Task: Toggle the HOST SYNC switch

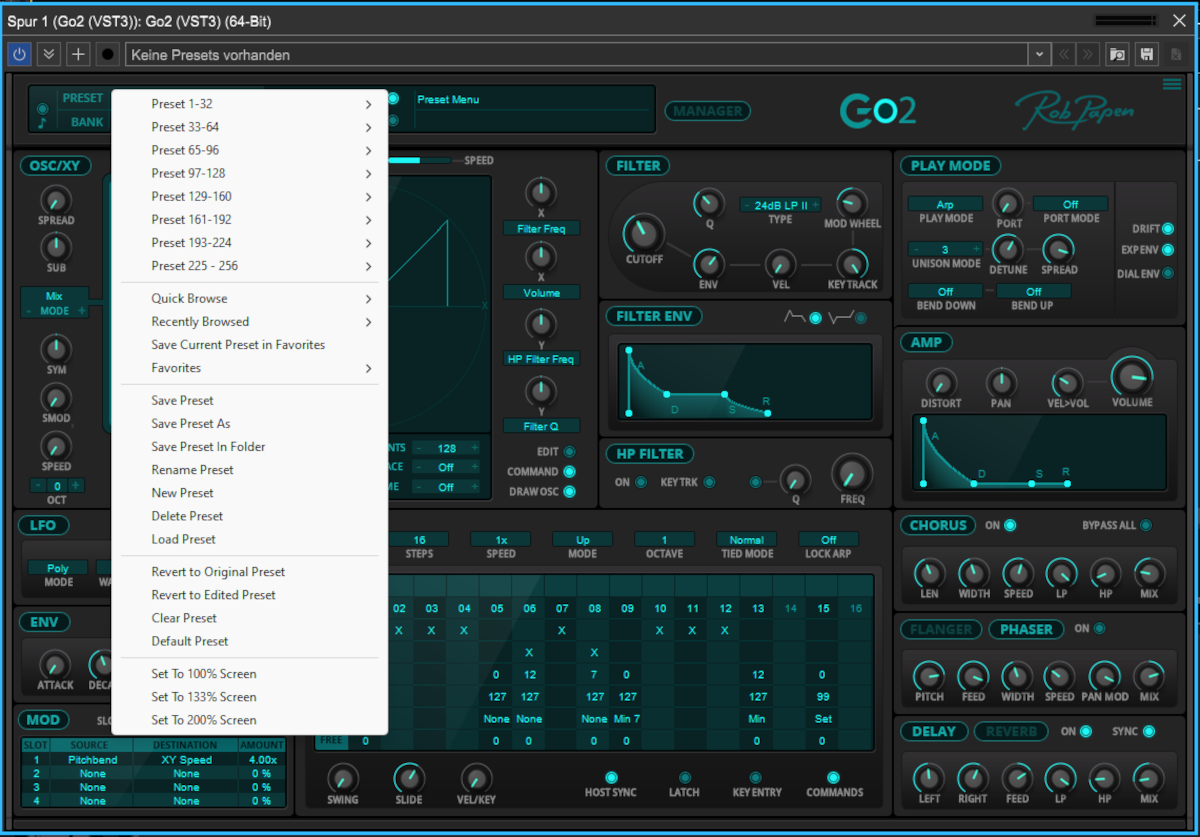Action: pos(611,777)
